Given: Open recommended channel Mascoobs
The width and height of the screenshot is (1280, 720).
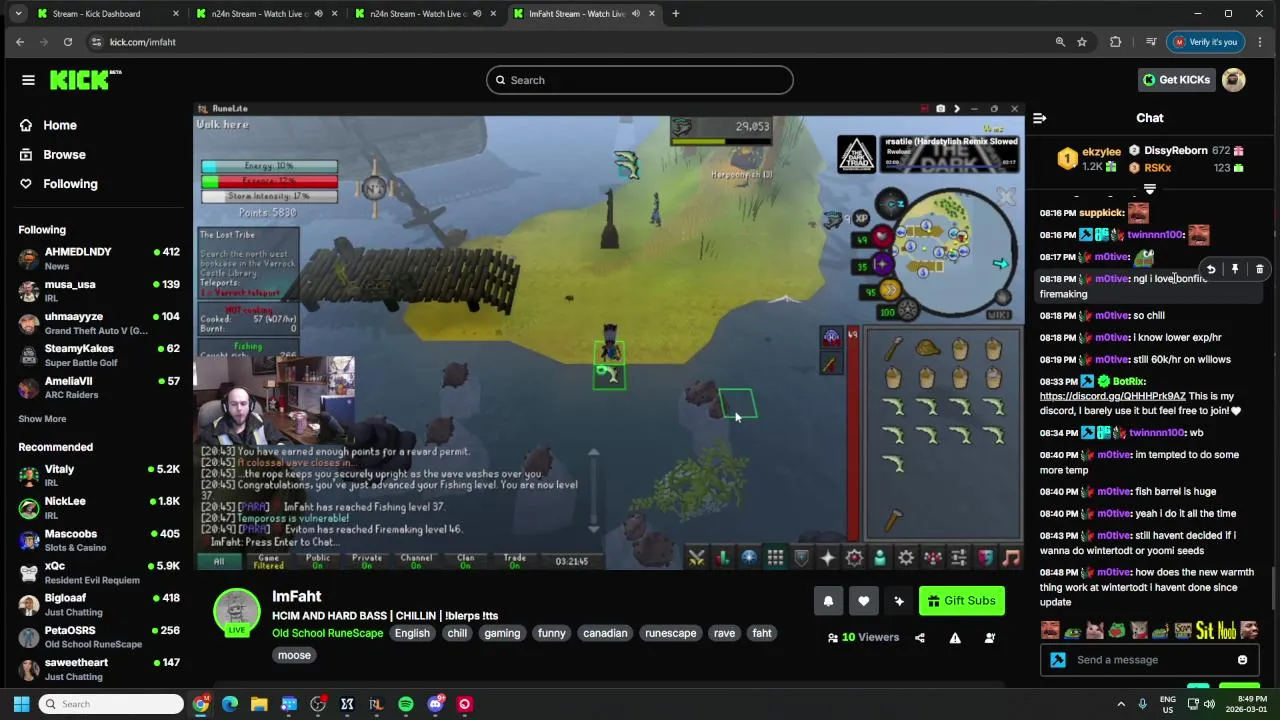Looking at the screenshot, I should [x=98, y=540].
